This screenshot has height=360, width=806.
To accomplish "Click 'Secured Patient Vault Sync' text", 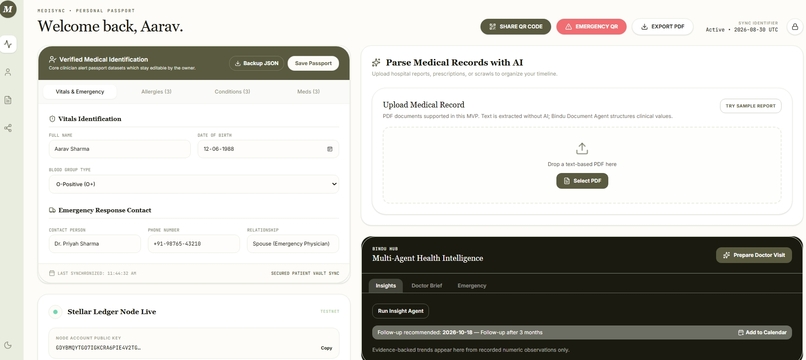I will (305, 274).
